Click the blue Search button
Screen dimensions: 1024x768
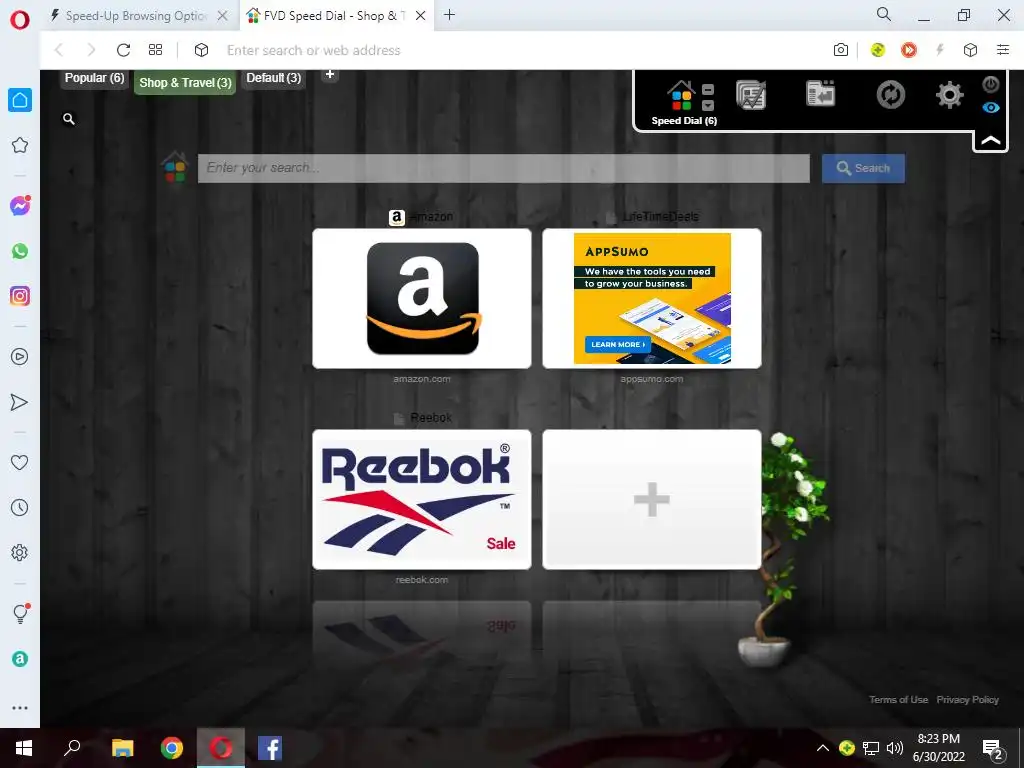(863, 168)
